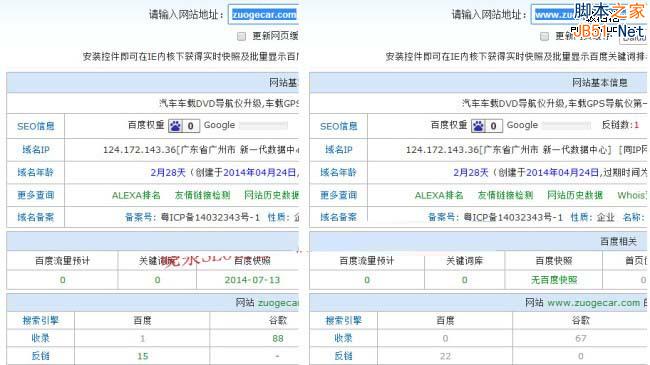Click 关键词库 header on right
This screenshot has height=365, width=650.
pos(464,261)
